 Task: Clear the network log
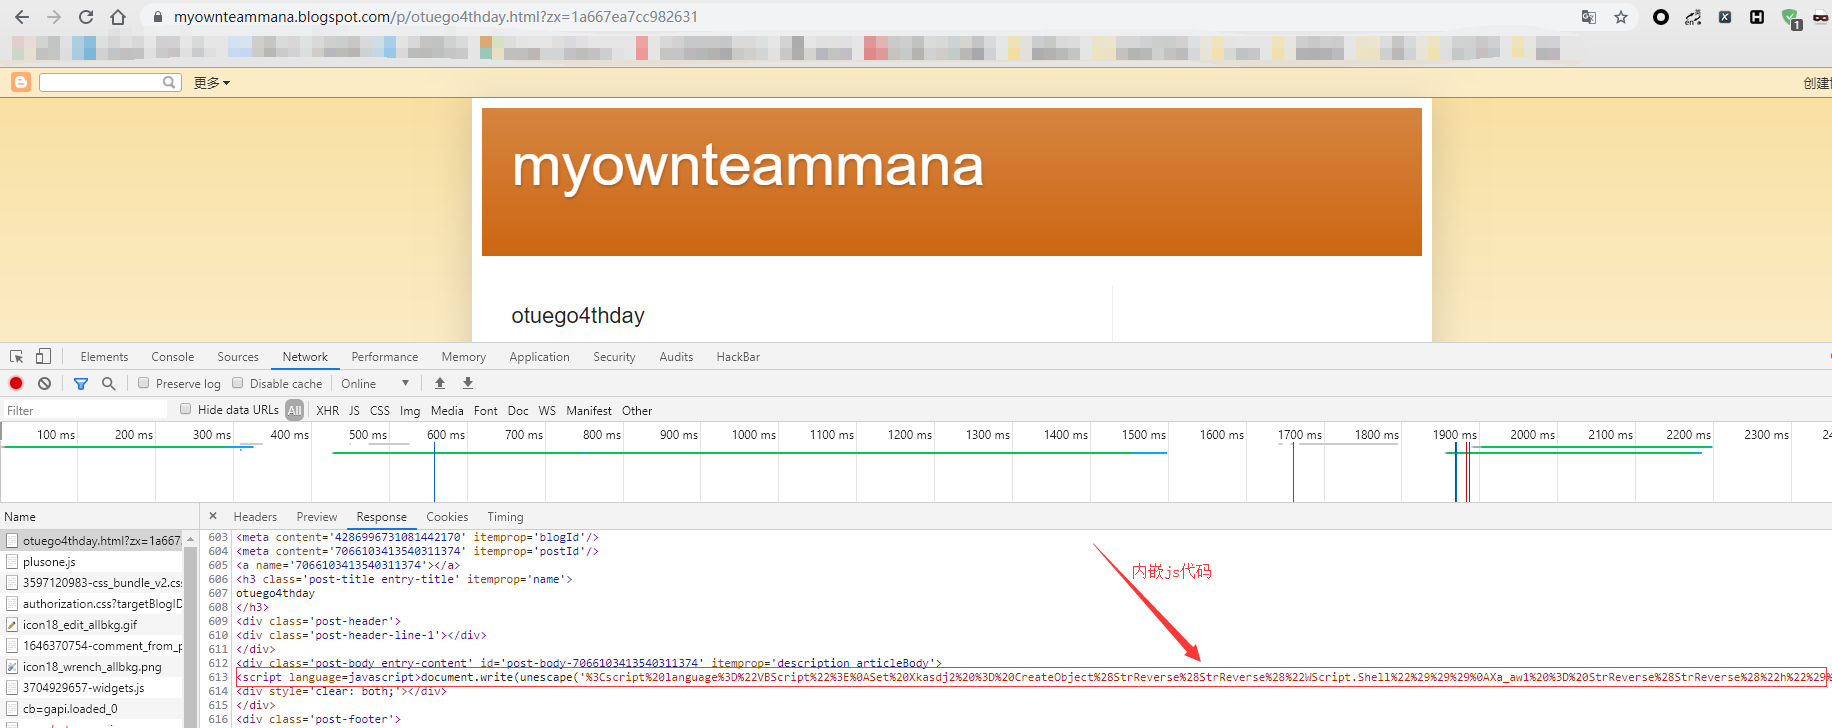pos(44,383)
